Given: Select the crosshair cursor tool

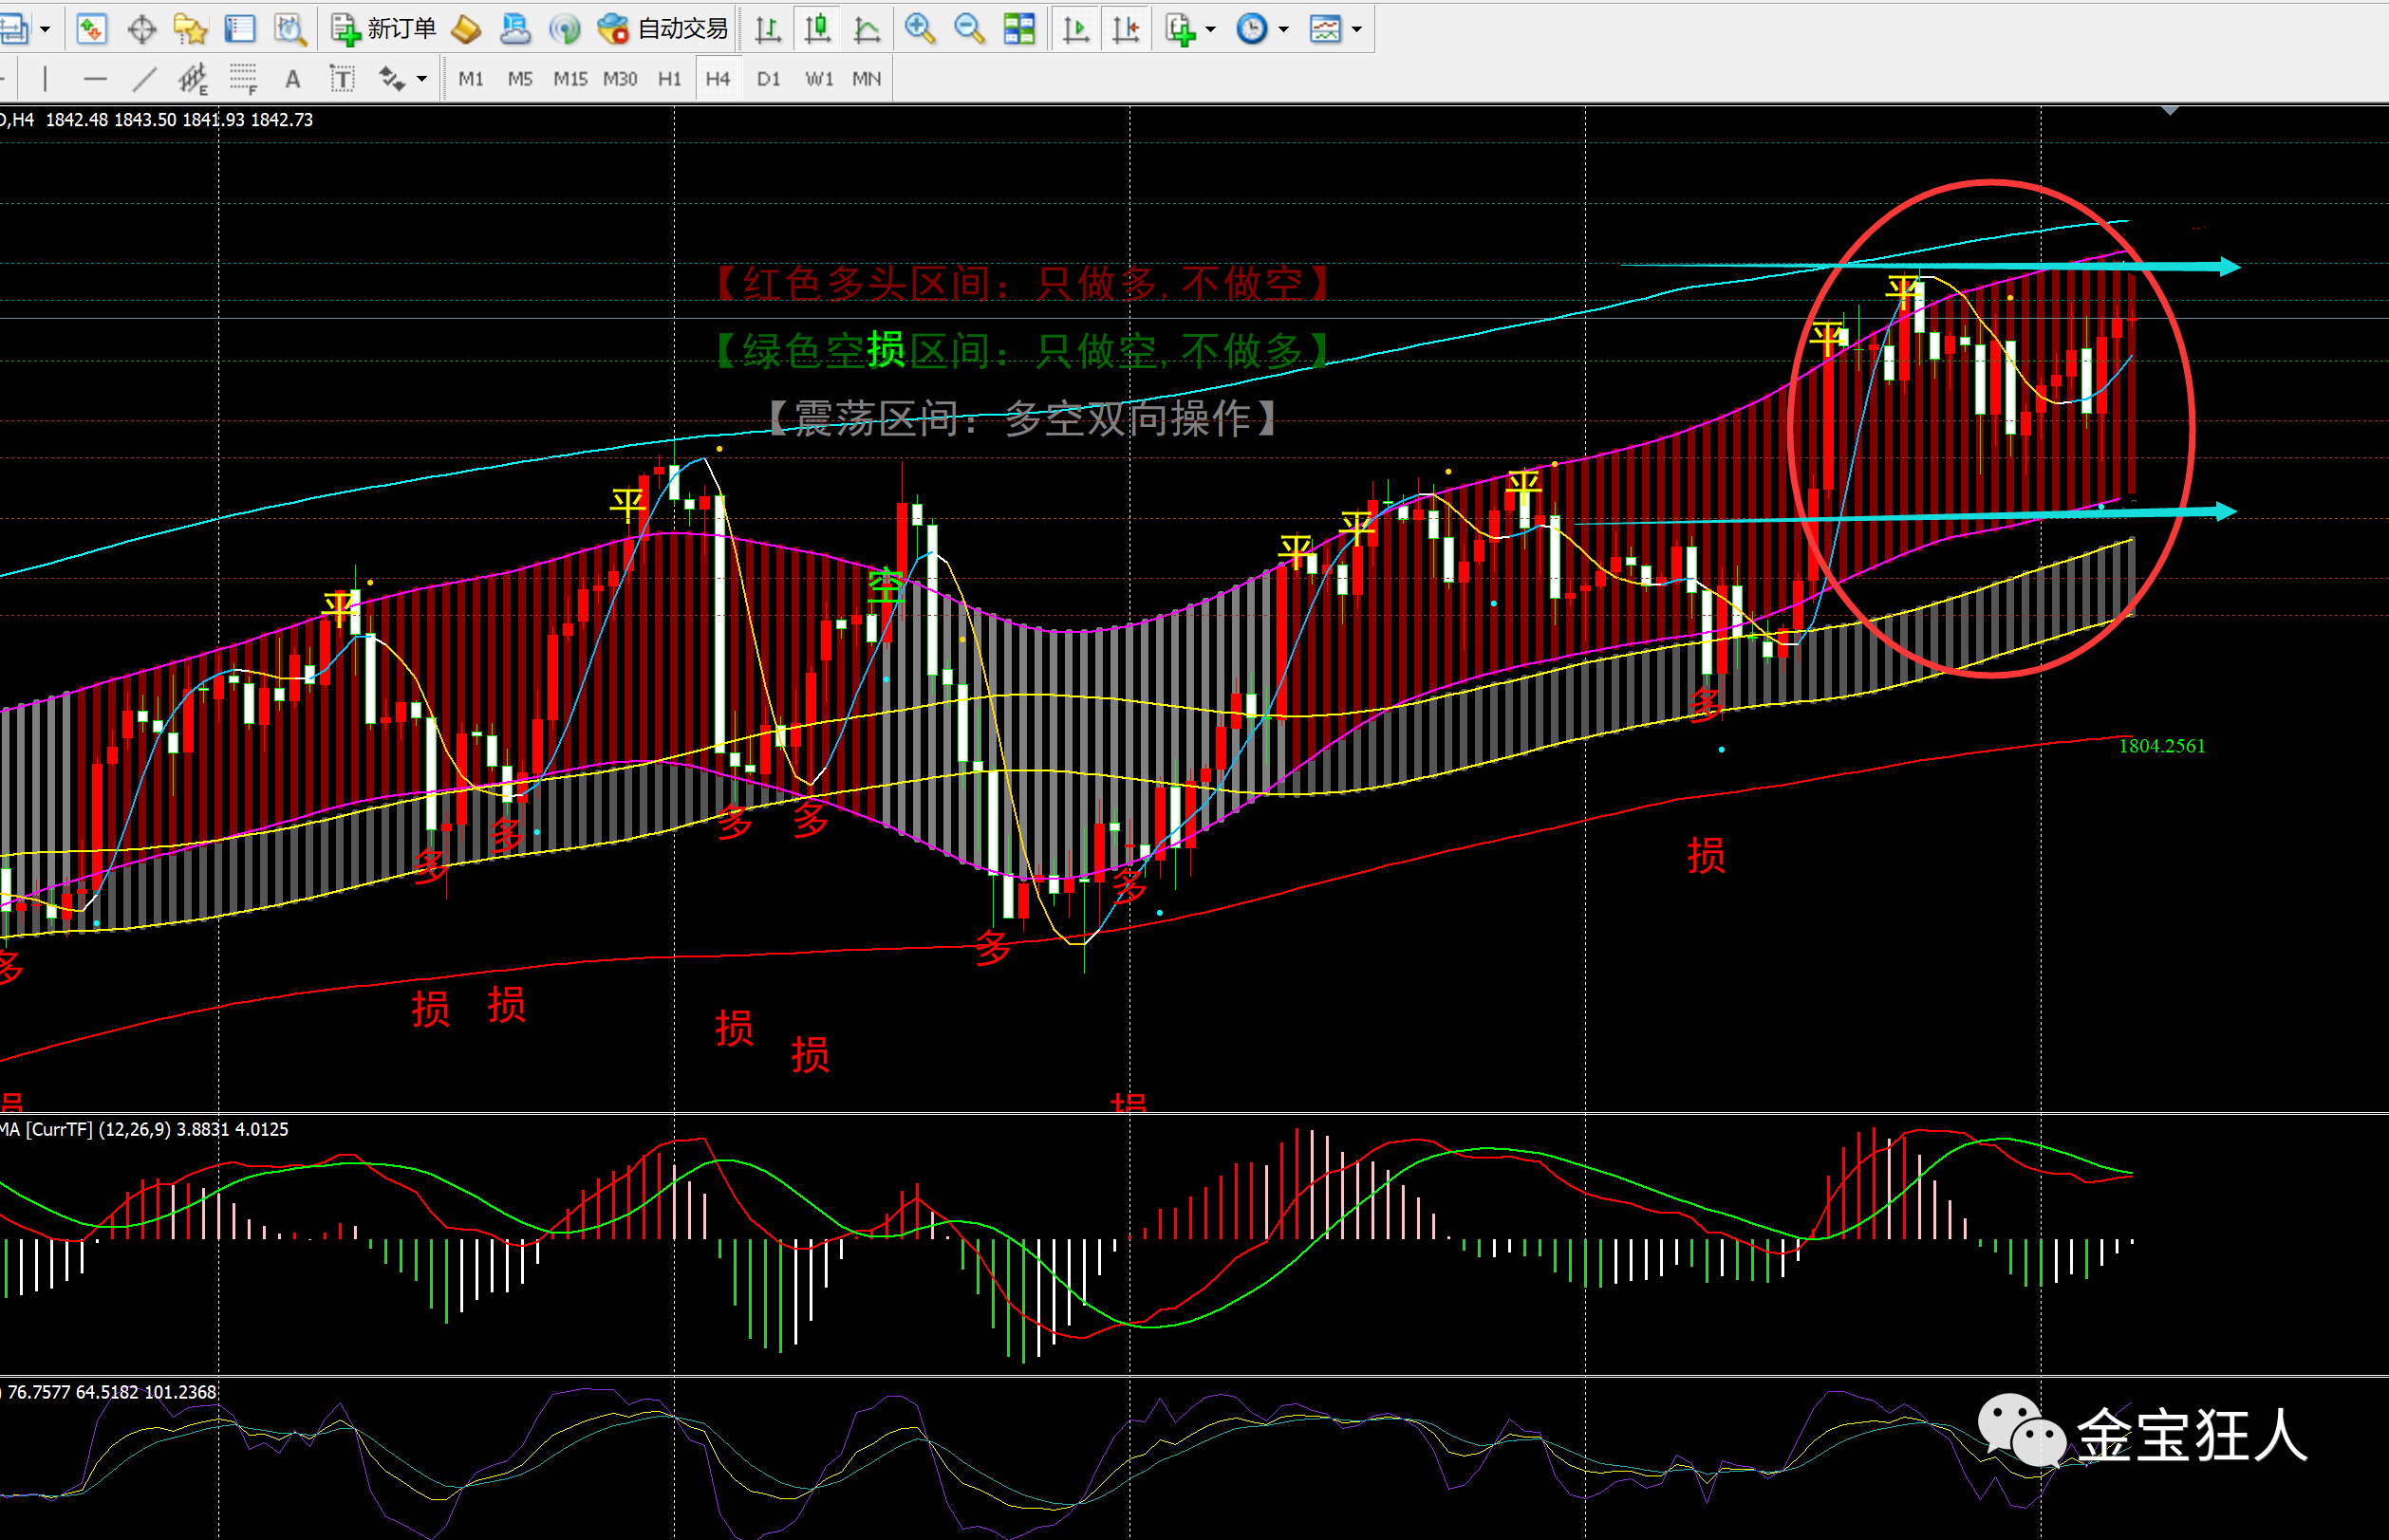Looking at the screenshot, I should 142,29.
